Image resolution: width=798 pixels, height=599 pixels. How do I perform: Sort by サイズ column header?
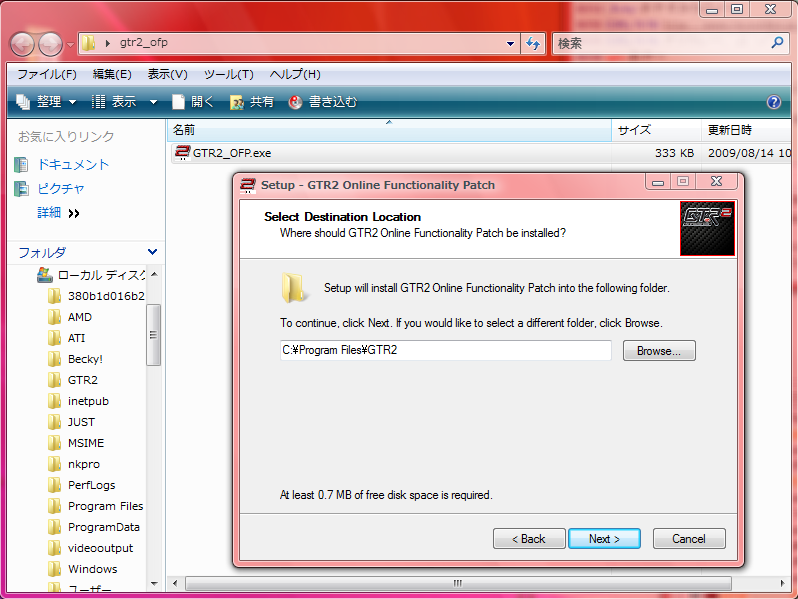[656, 130]
